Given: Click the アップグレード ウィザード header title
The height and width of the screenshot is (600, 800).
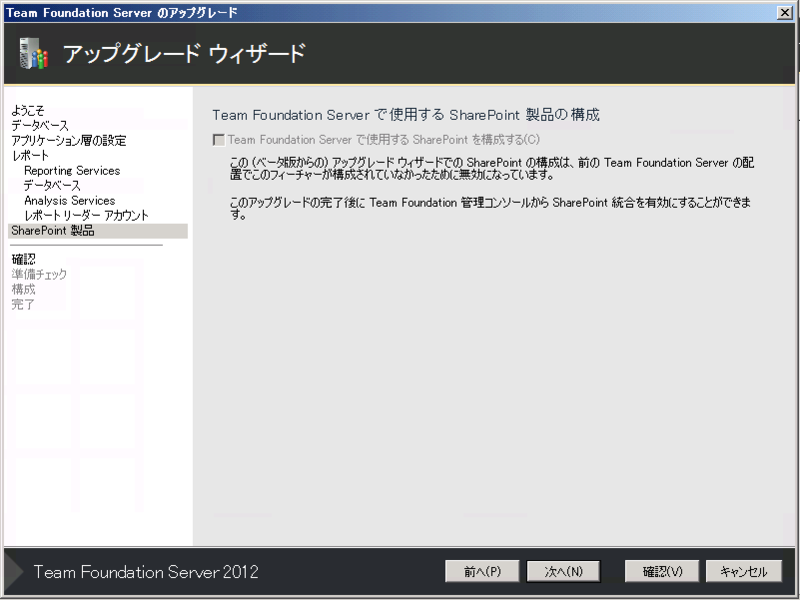Looking at the screenshot, I should click(184, 54).
